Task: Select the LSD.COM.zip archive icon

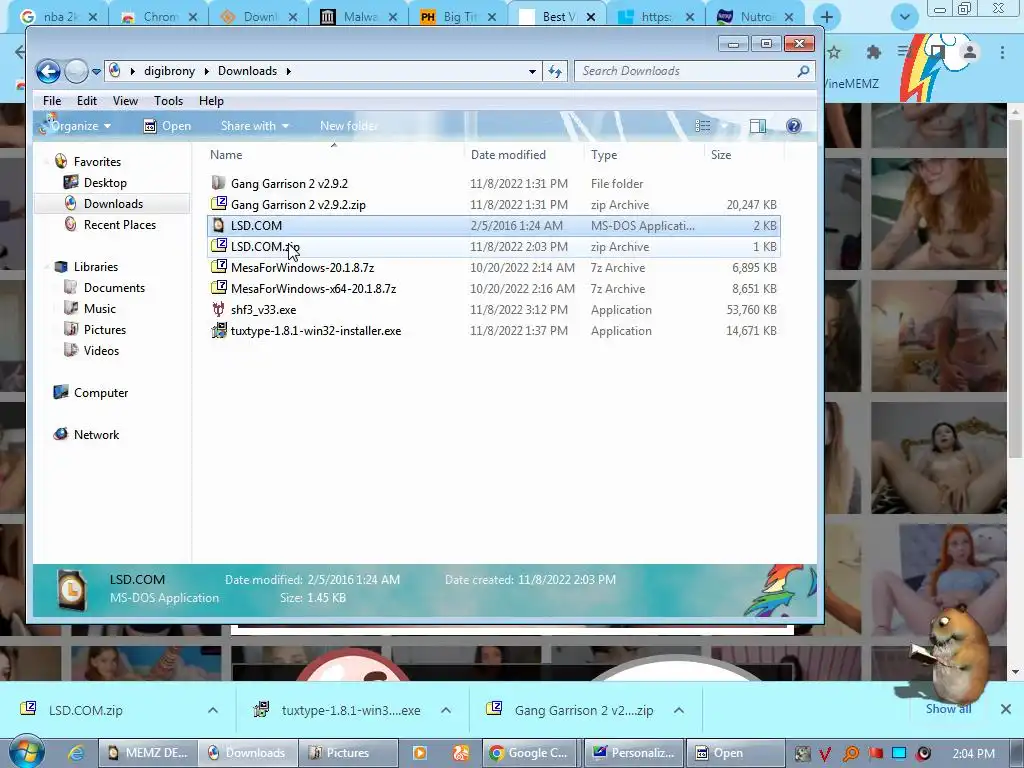Action: (x=219, y=246)
